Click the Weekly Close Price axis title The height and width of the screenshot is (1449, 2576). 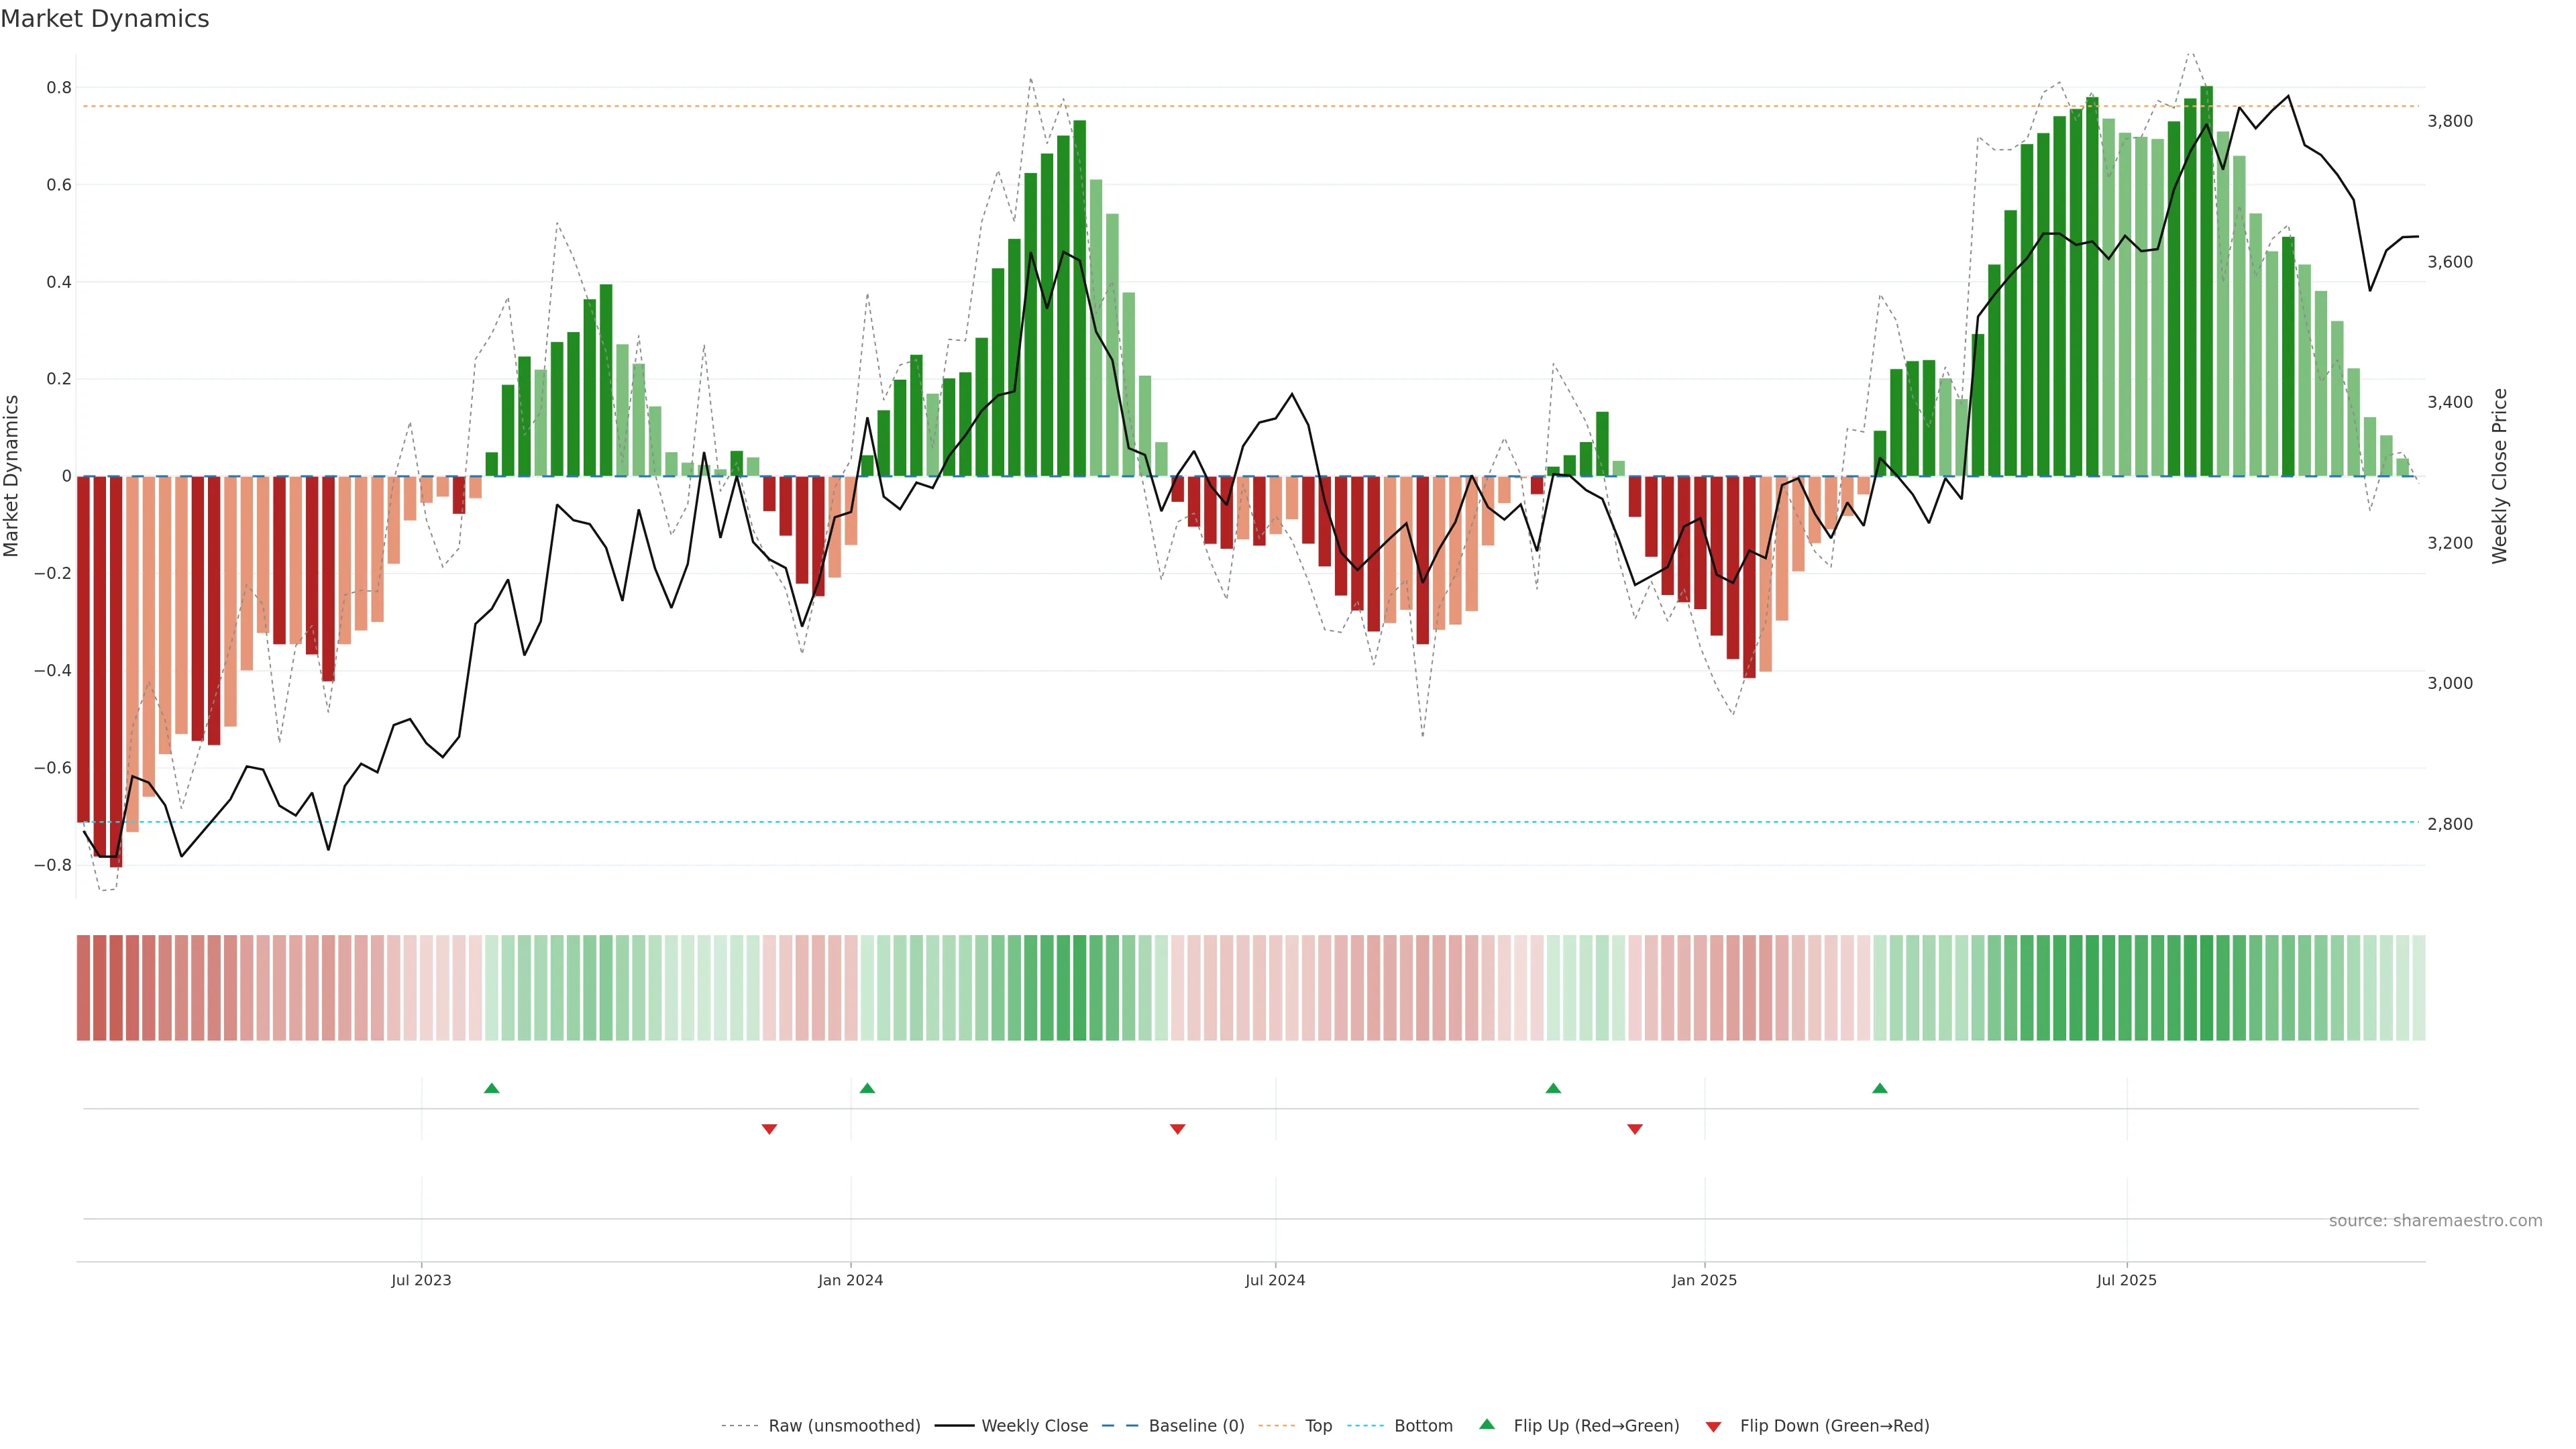click(2499, 476)
